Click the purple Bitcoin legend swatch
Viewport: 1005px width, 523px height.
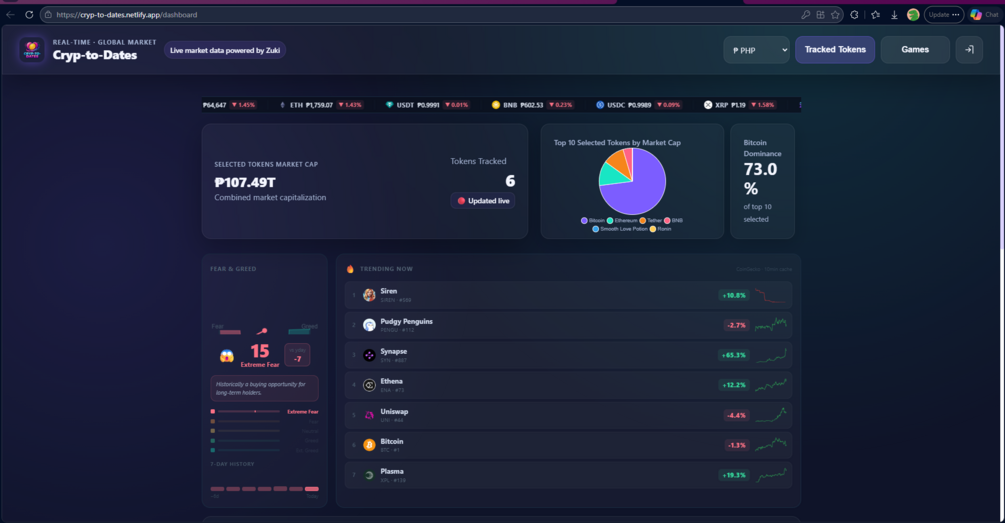click(x=584, y=220)
